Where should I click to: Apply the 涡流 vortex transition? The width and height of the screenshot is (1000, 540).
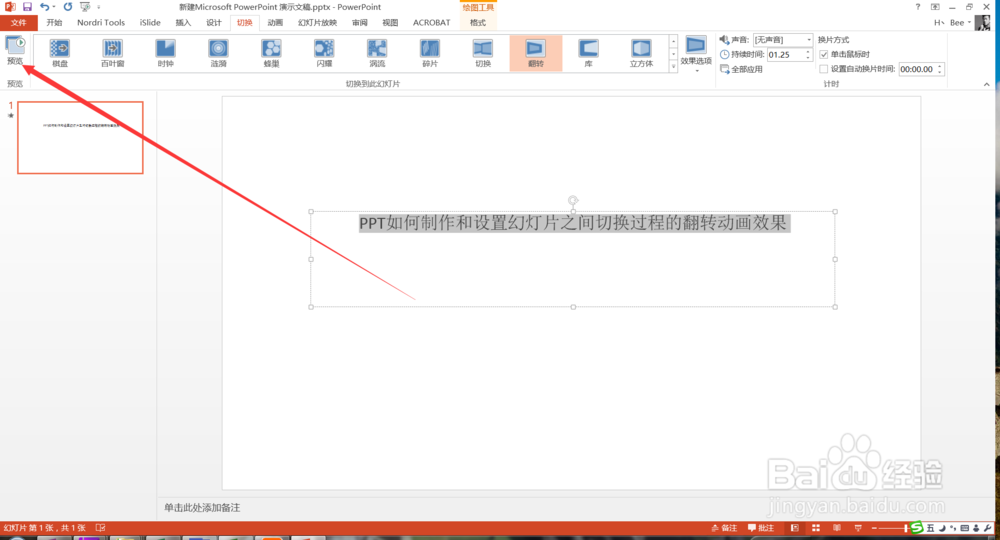pos(377,52)
